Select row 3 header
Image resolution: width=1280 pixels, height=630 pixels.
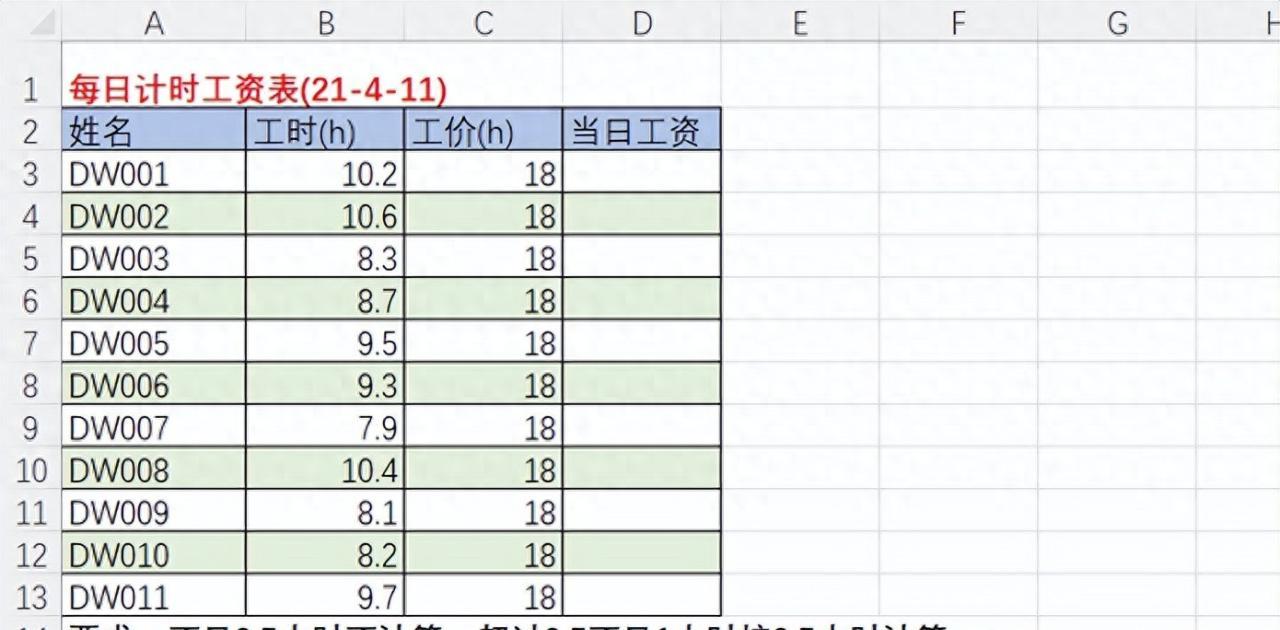(31, 172)
